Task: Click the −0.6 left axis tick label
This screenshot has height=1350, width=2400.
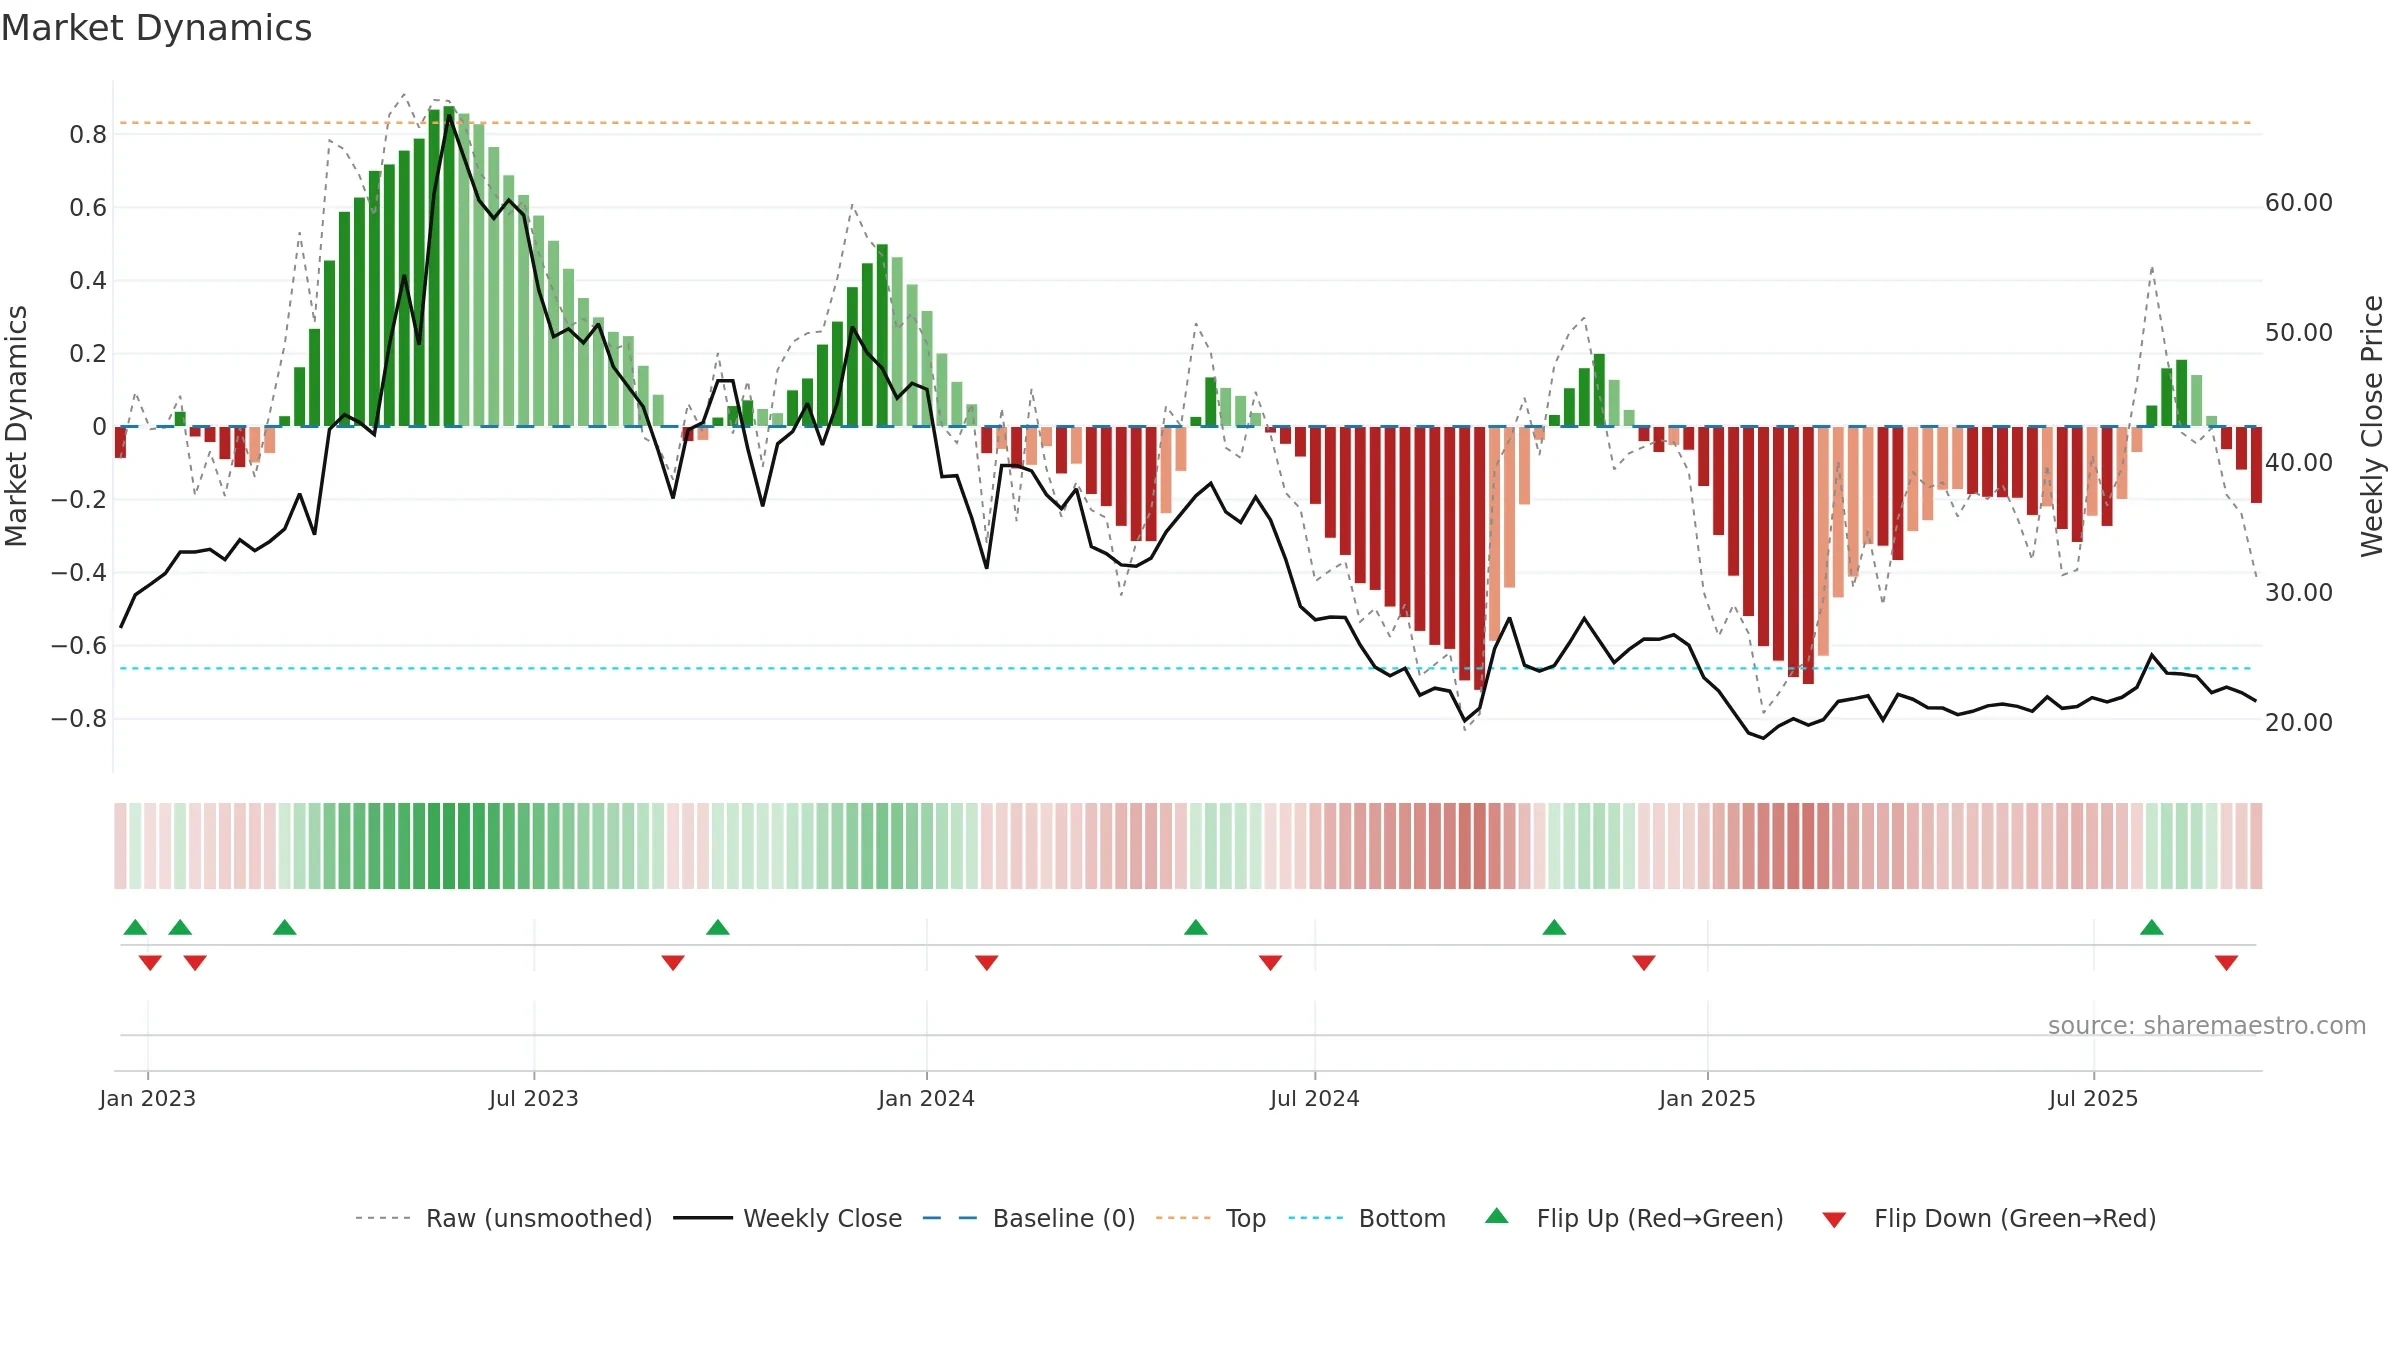Action: coord(79,646)
